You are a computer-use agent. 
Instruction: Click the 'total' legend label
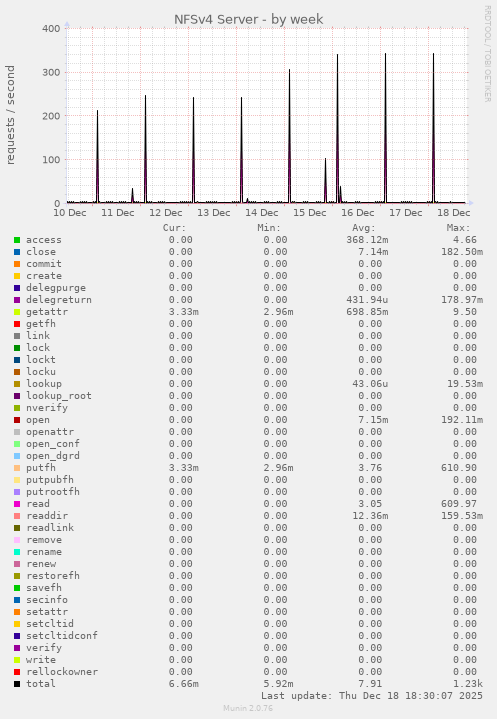(41, 684)
